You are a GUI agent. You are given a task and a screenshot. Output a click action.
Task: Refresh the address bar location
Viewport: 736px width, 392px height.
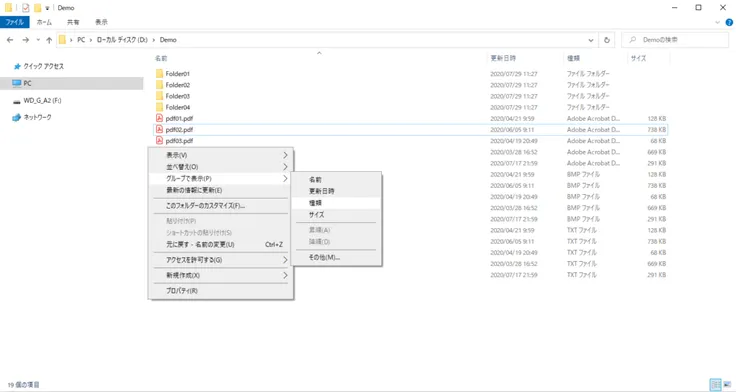tap(606, 40)
